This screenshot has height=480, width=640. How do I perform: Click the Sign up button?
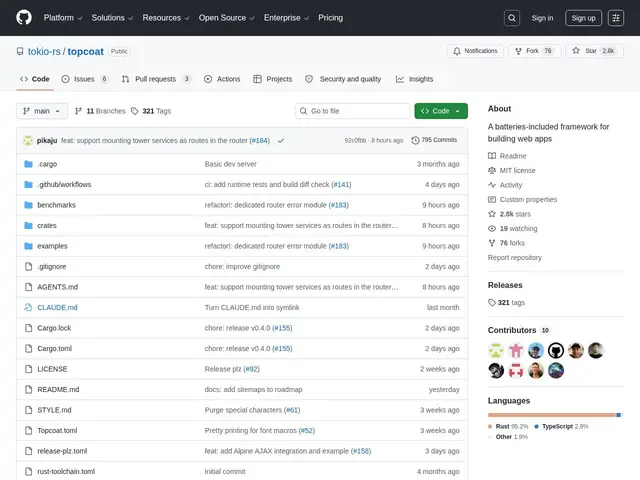pyautogui.click(x=583, y=18)
